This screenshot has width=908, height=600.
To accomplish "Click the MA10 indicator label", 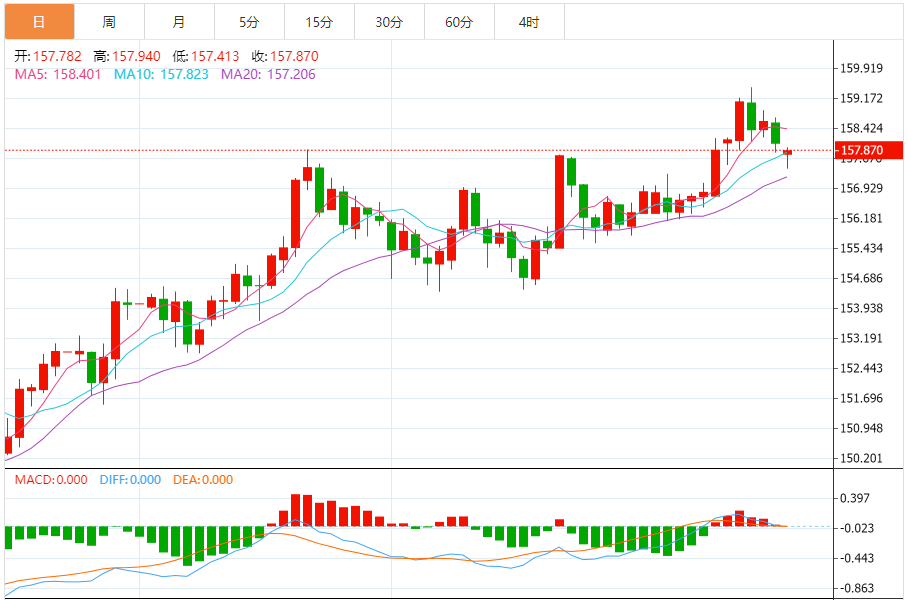I will (x=161, y=74).
